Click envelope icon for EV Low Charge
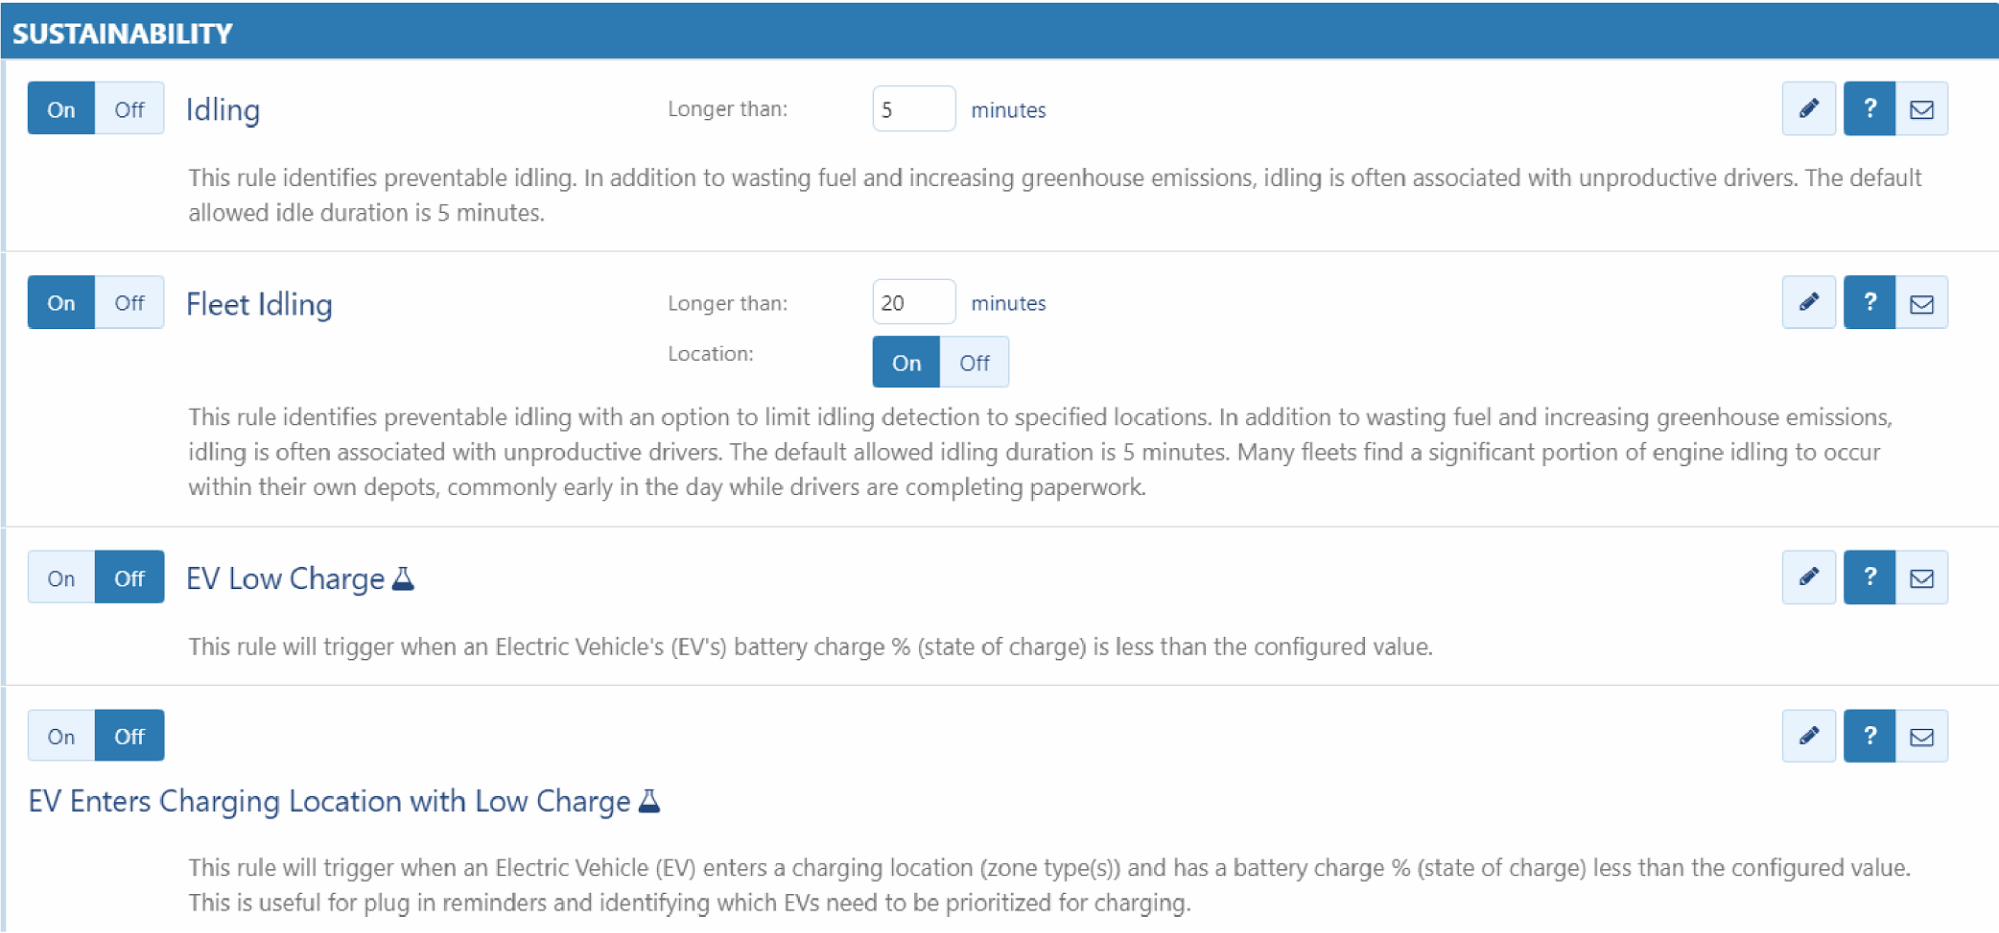 [x=1921, y=577]
